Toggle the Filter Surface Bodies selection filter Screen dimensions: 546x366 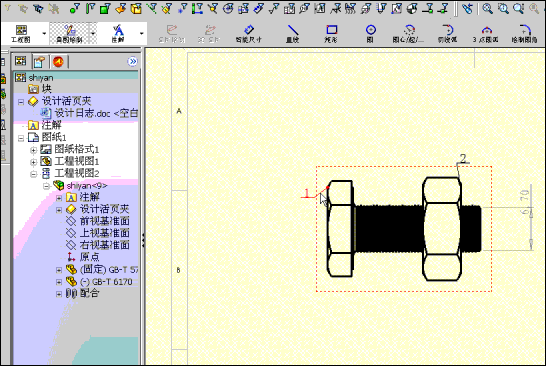pyautogui.click(x=120, y=8)
